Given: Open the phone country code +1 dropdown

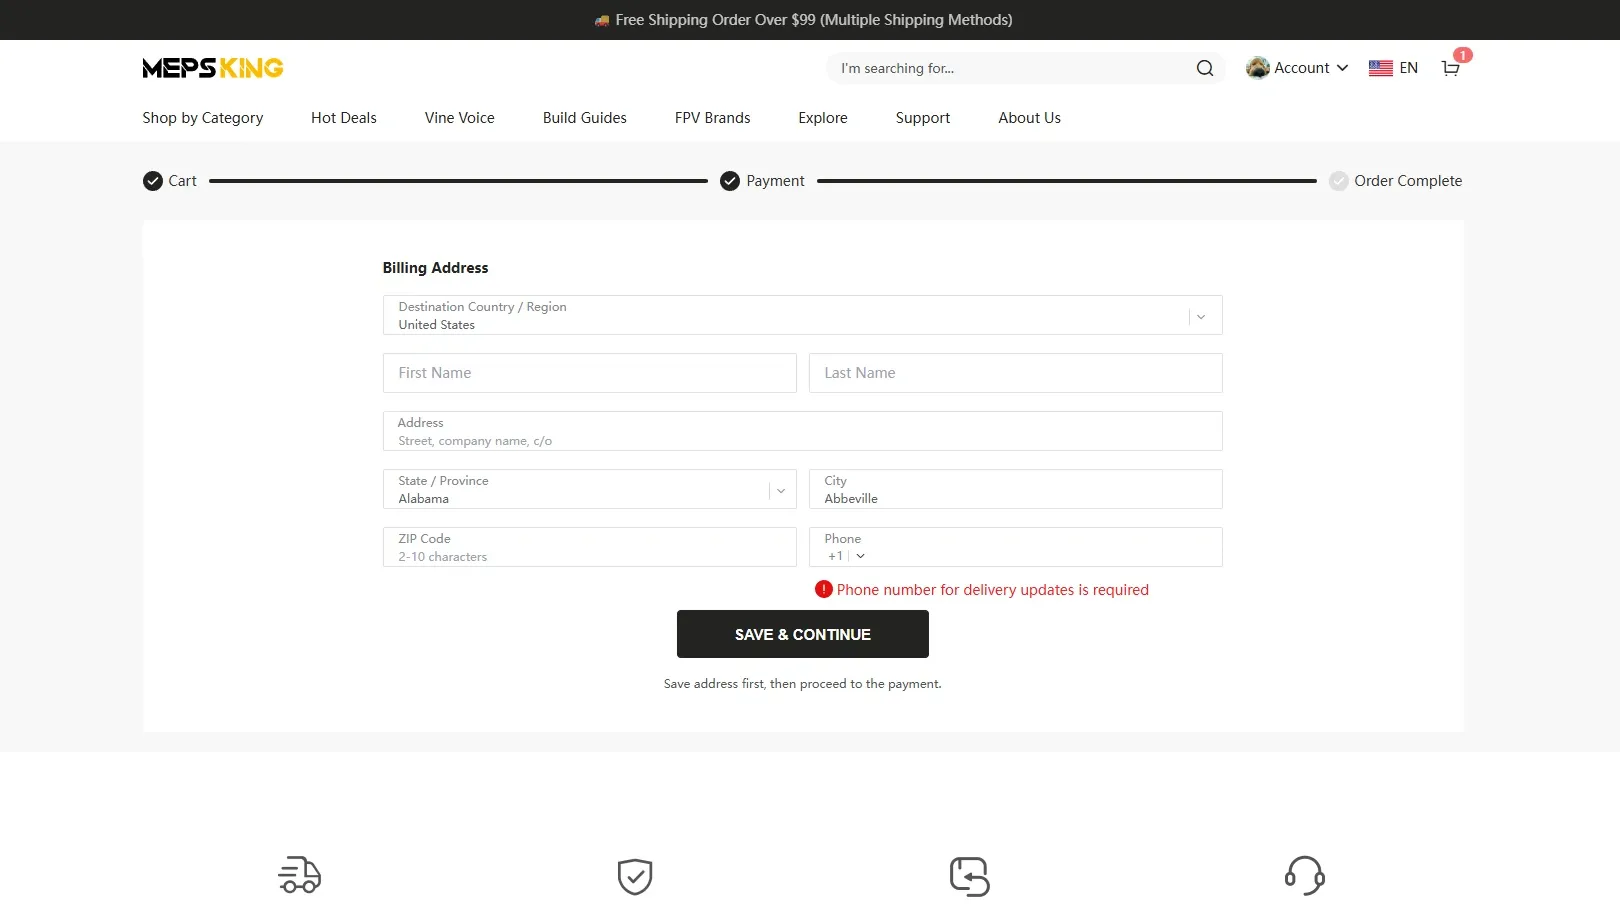Looking at the screenshot, I should tap(849, 556).
